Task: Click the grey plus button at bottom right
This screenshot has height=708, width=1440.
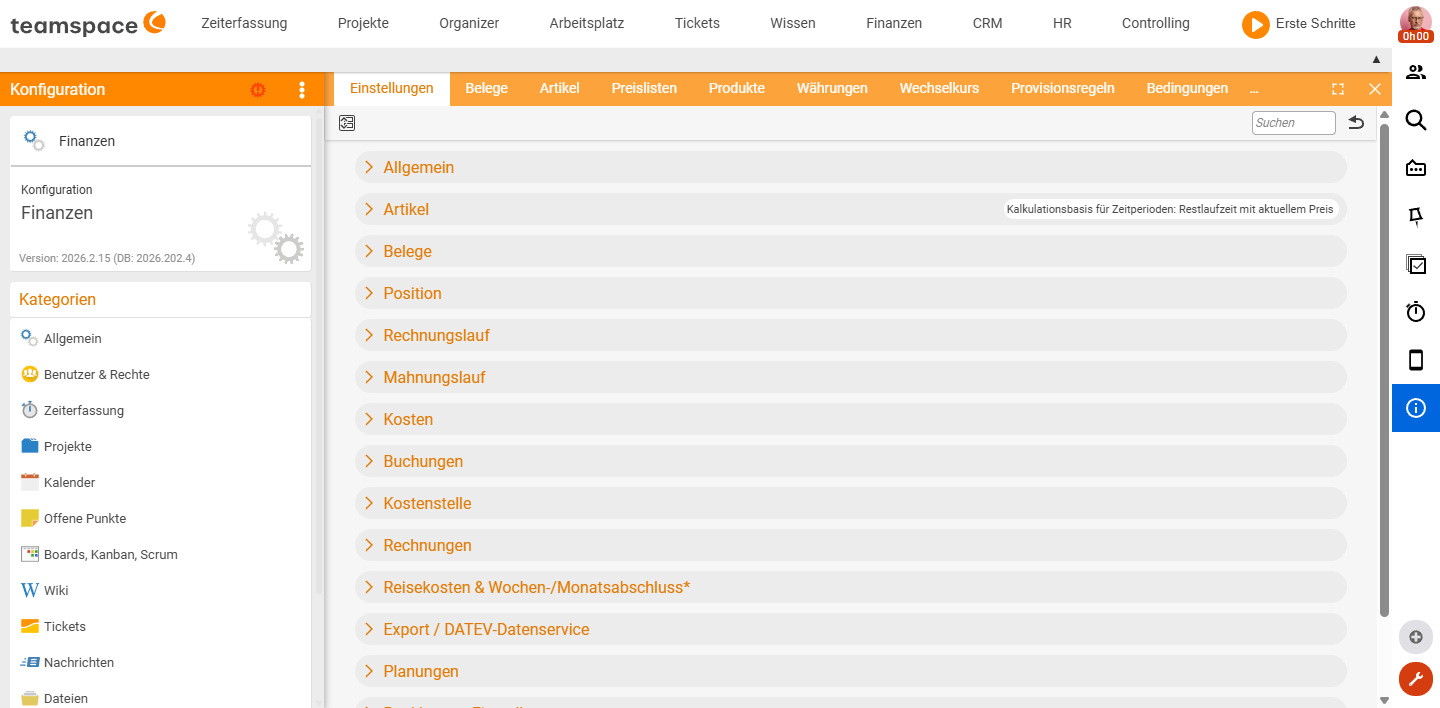Action: 1416,637
